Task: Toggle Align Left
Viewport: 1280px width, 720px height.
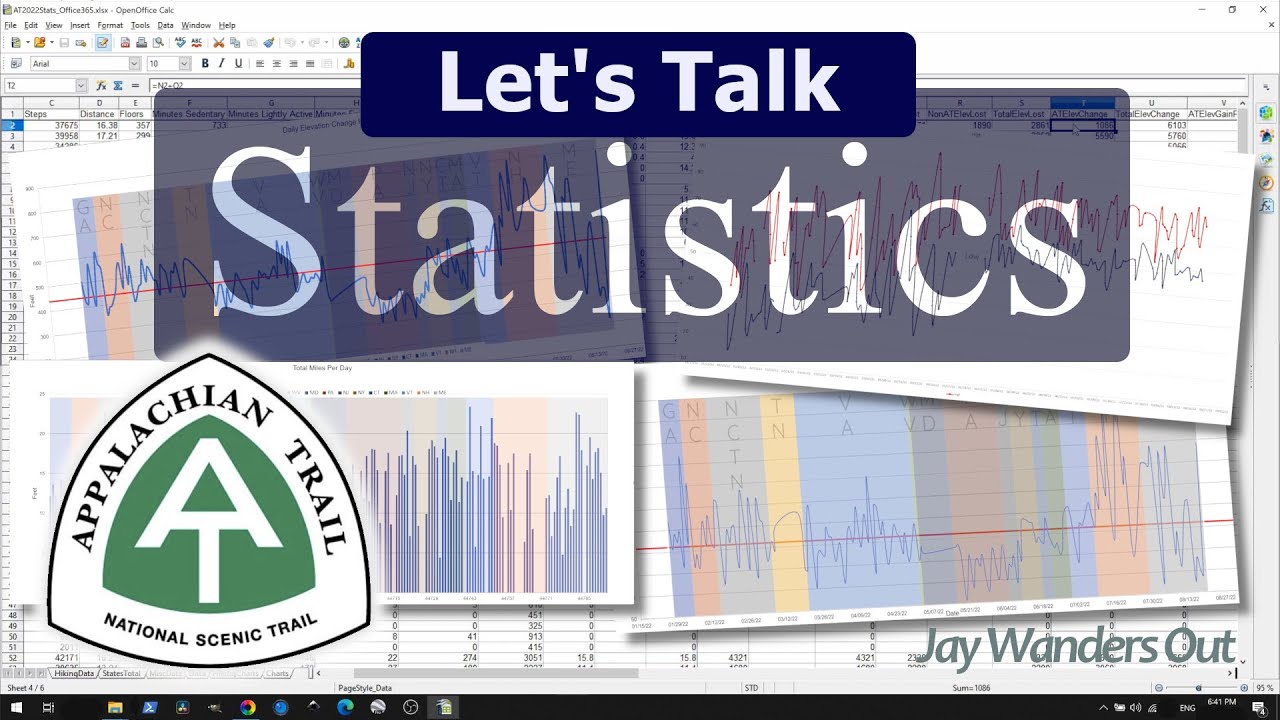Action: (260, 64)
